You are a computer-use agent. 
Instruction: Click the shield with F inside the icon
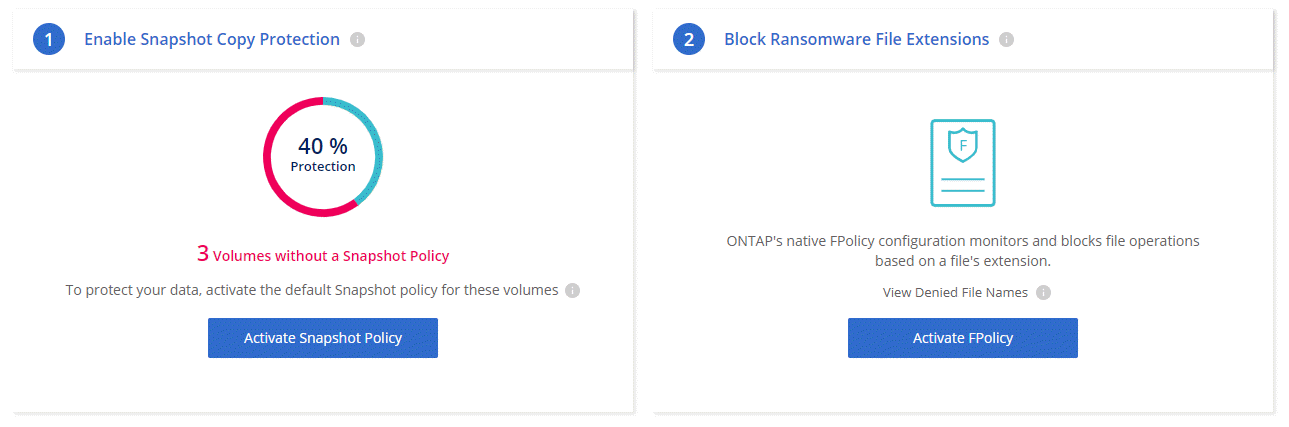(x=963, y=146)
